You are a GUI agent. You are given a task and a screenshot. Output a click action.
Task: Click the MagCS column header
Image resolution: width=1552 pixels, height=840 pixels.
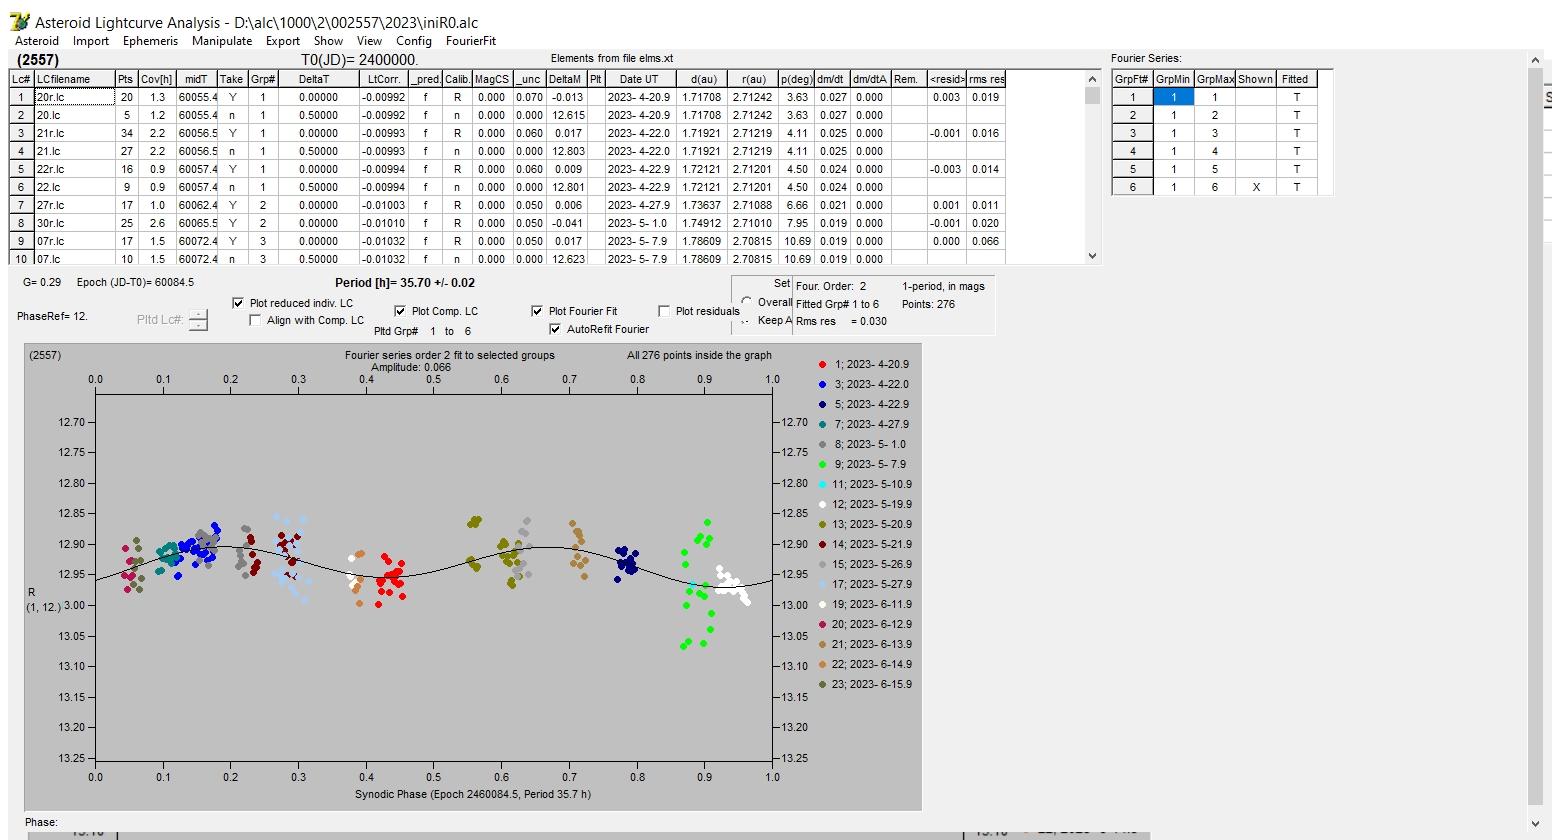491,79
